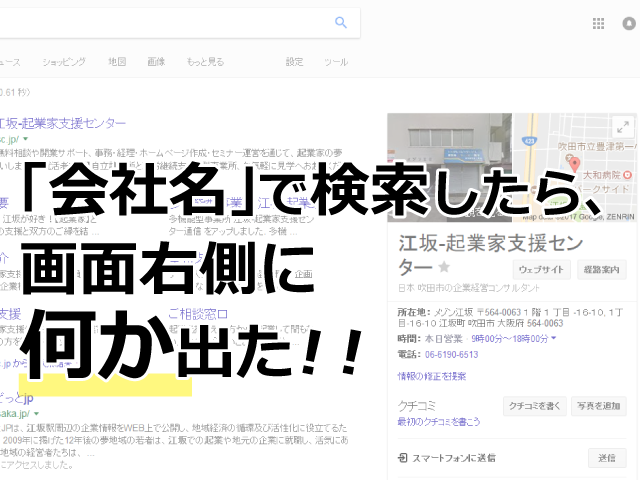Viewport: 640px width, 480px height.
Task: Click the red map pin marker
Action: (574, 164)
